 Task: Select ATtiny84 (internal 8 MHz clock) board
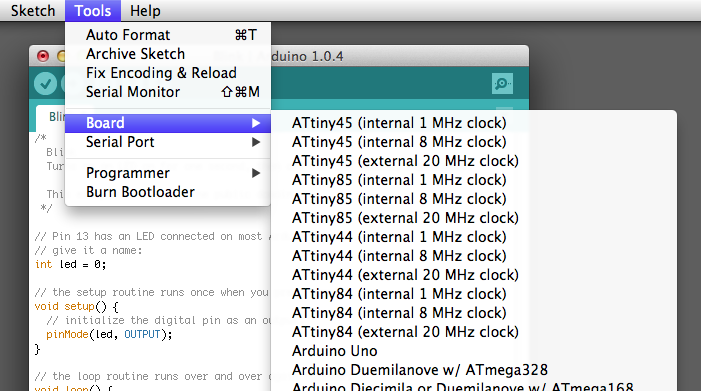(x=474, y=313)
